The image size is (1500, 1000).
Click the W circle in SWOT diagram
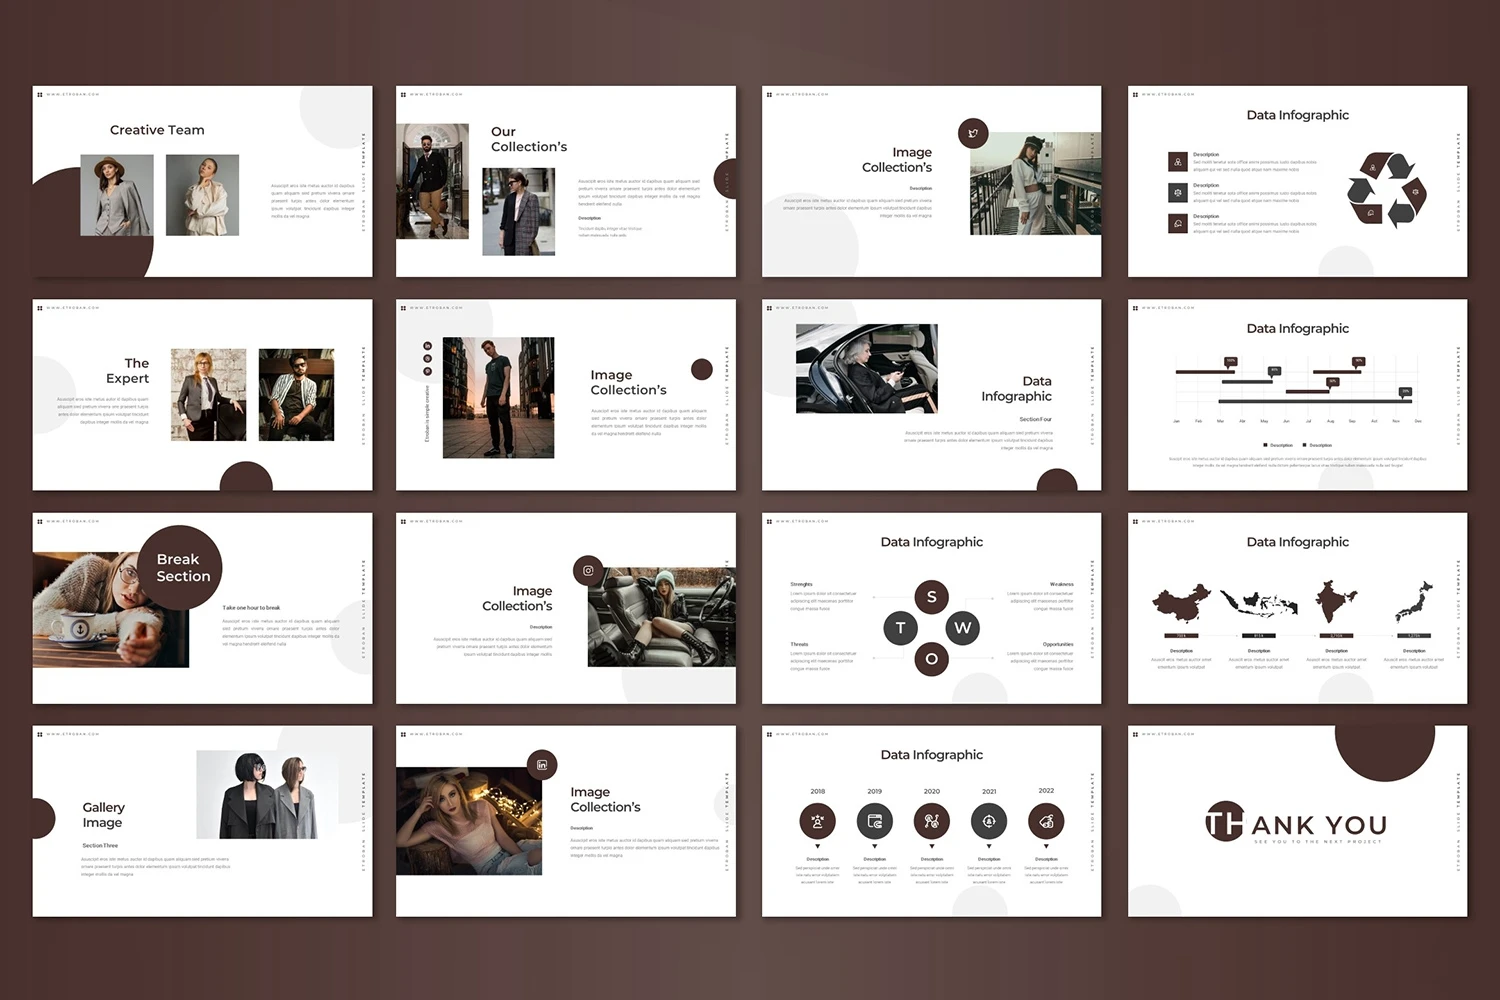click(x=962, y=628)
